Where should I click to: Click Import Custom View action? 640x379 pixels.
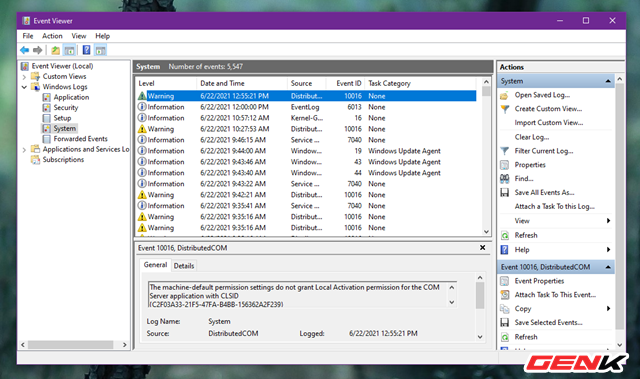pyautogui.click(x=549, y=123)
